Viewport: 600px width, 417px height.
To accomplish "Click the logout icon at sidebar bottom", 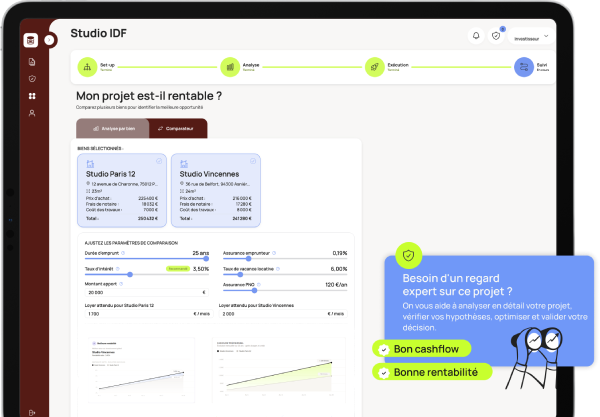I will coord(32,411).
